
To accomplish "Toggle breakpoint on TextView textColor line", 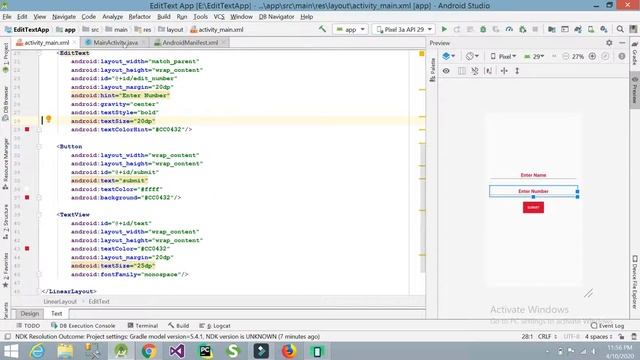I will tap(27, 248).
